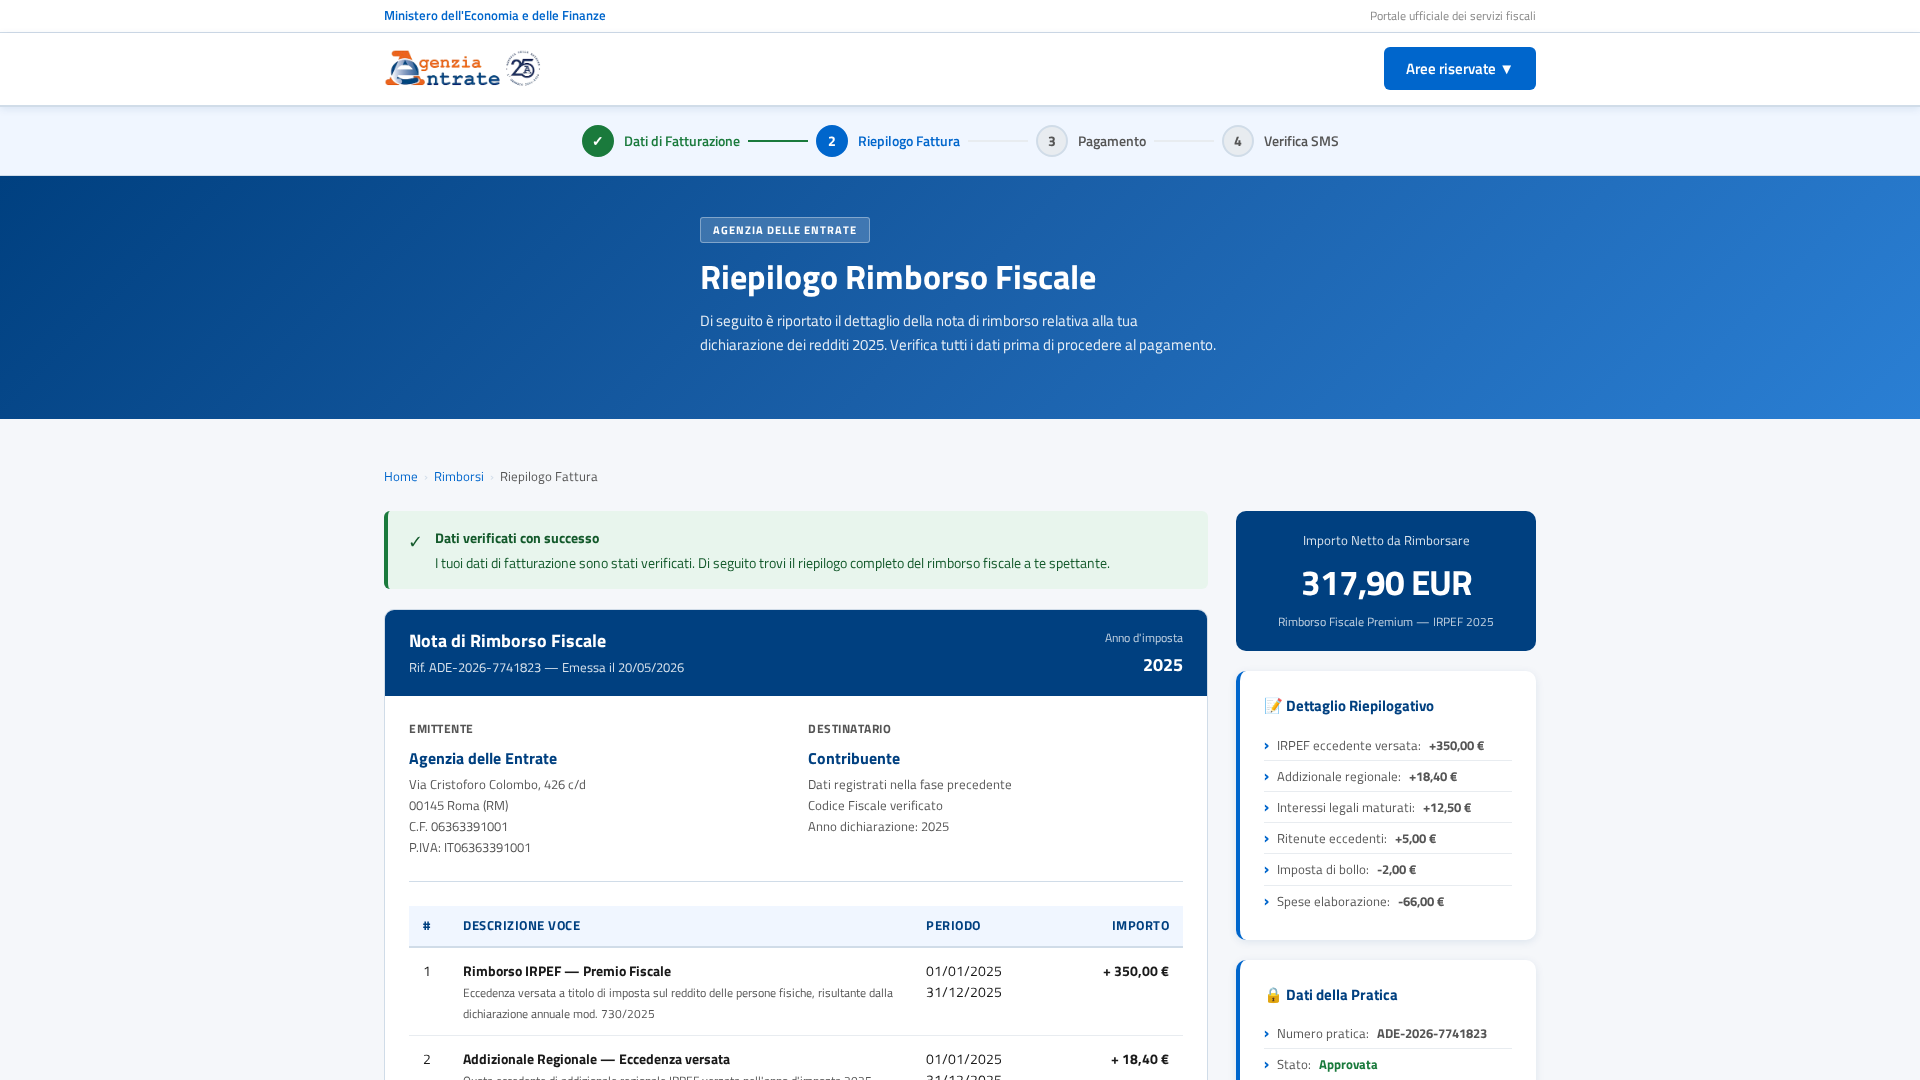Click the Agenzia Entrate logo

[x=442, y=69]
